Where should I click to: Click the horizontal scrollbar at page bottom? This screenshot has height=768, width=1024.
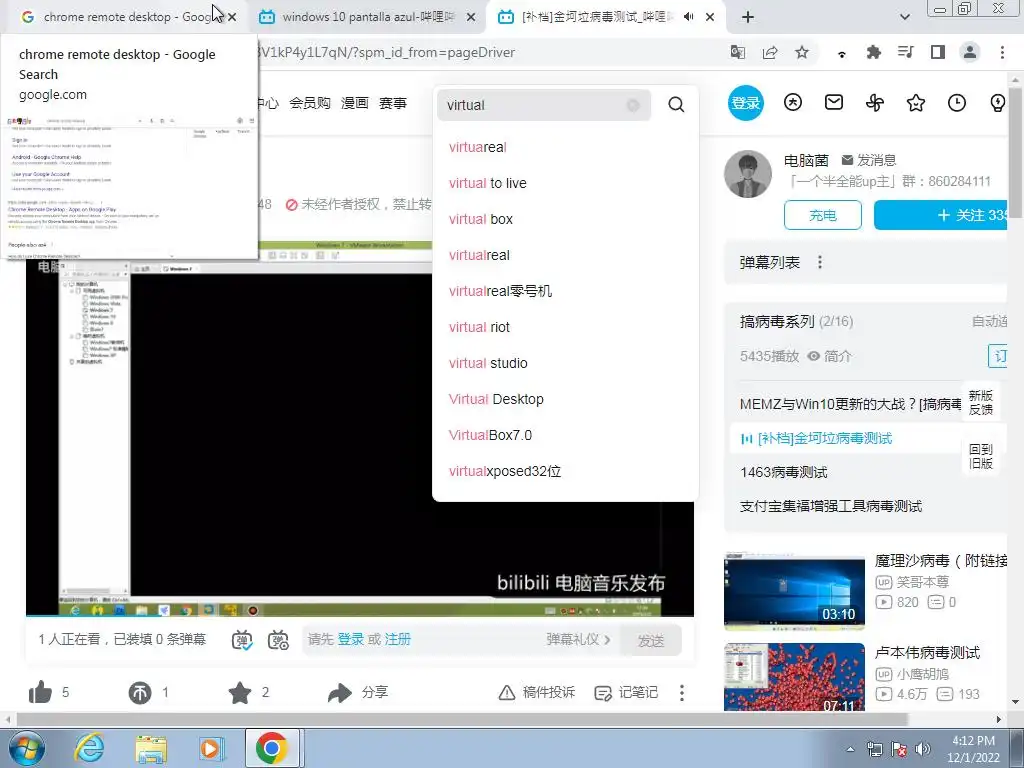point(461,719)
